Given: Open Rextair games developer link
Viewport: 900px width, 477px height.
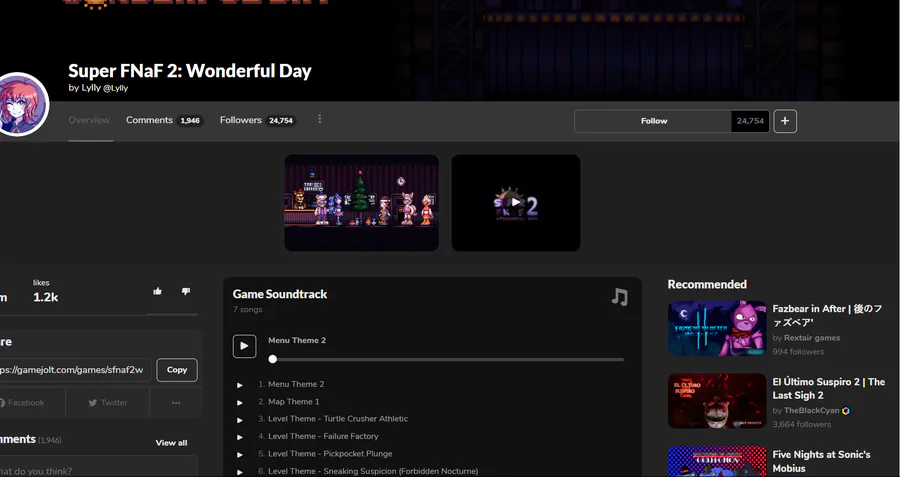Looking at the screenshot, I should point(812,338).
